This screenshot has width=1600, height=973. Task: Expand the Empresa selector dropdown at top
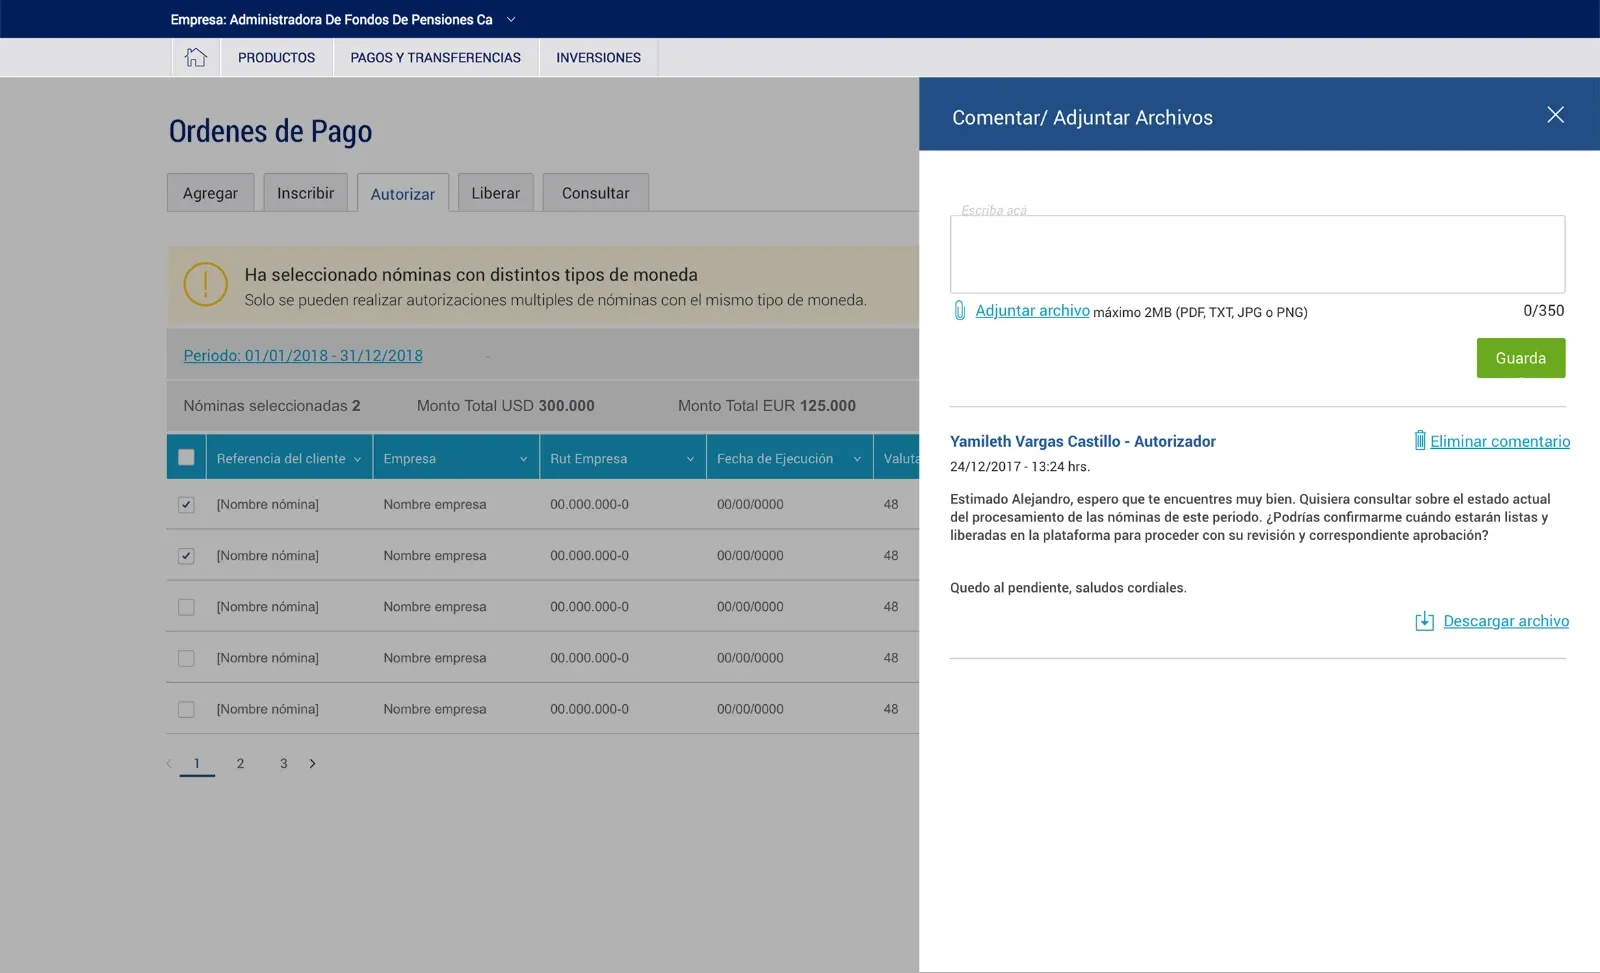coord(511,19)
